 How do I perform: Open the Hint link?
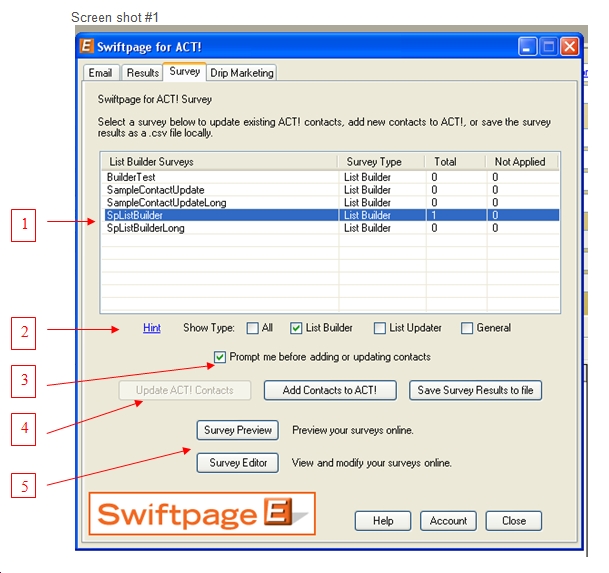152,328
